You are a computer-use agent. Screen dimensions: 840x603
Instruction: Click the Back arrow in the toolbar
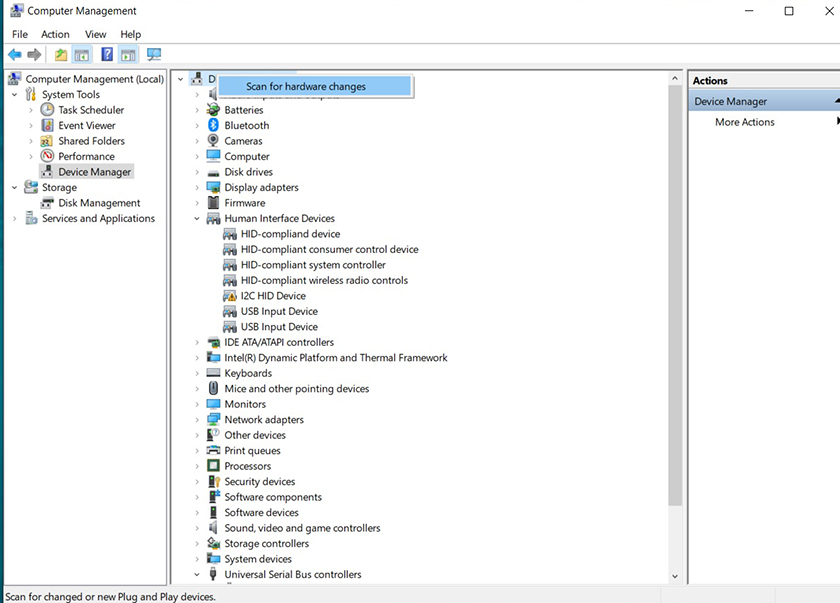(14, 54)
